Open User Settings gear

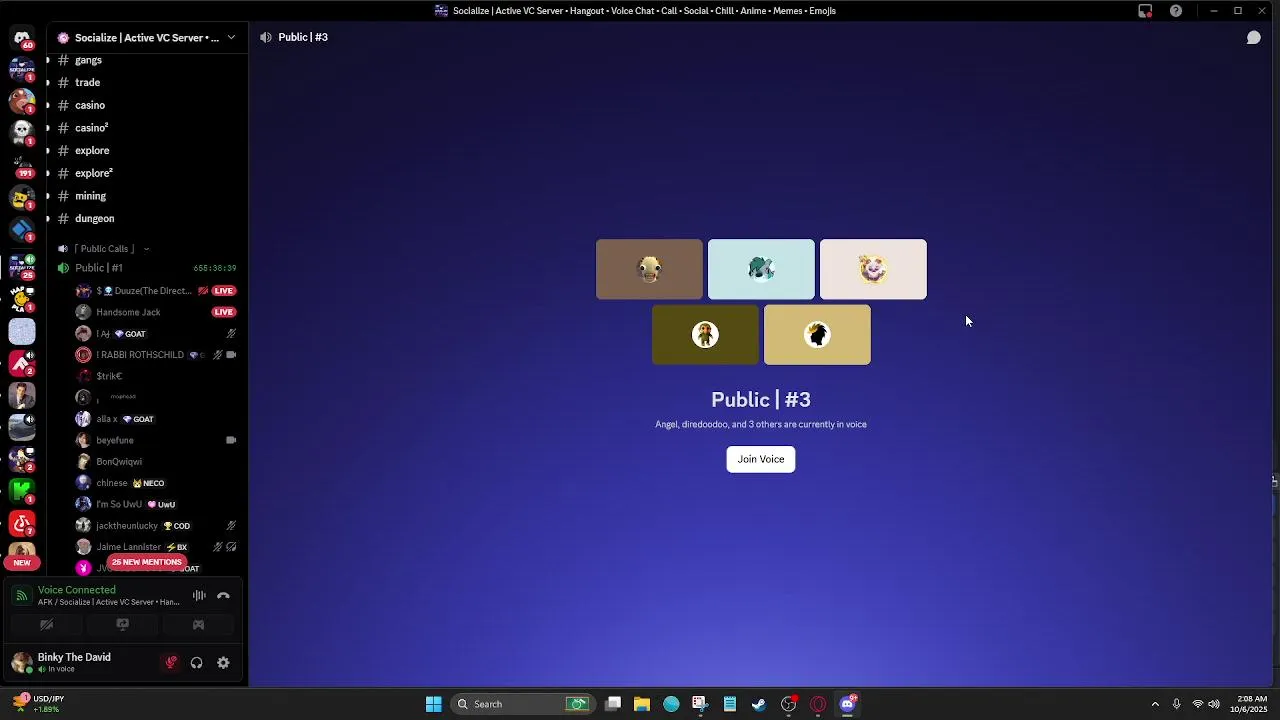pos(223,662)
